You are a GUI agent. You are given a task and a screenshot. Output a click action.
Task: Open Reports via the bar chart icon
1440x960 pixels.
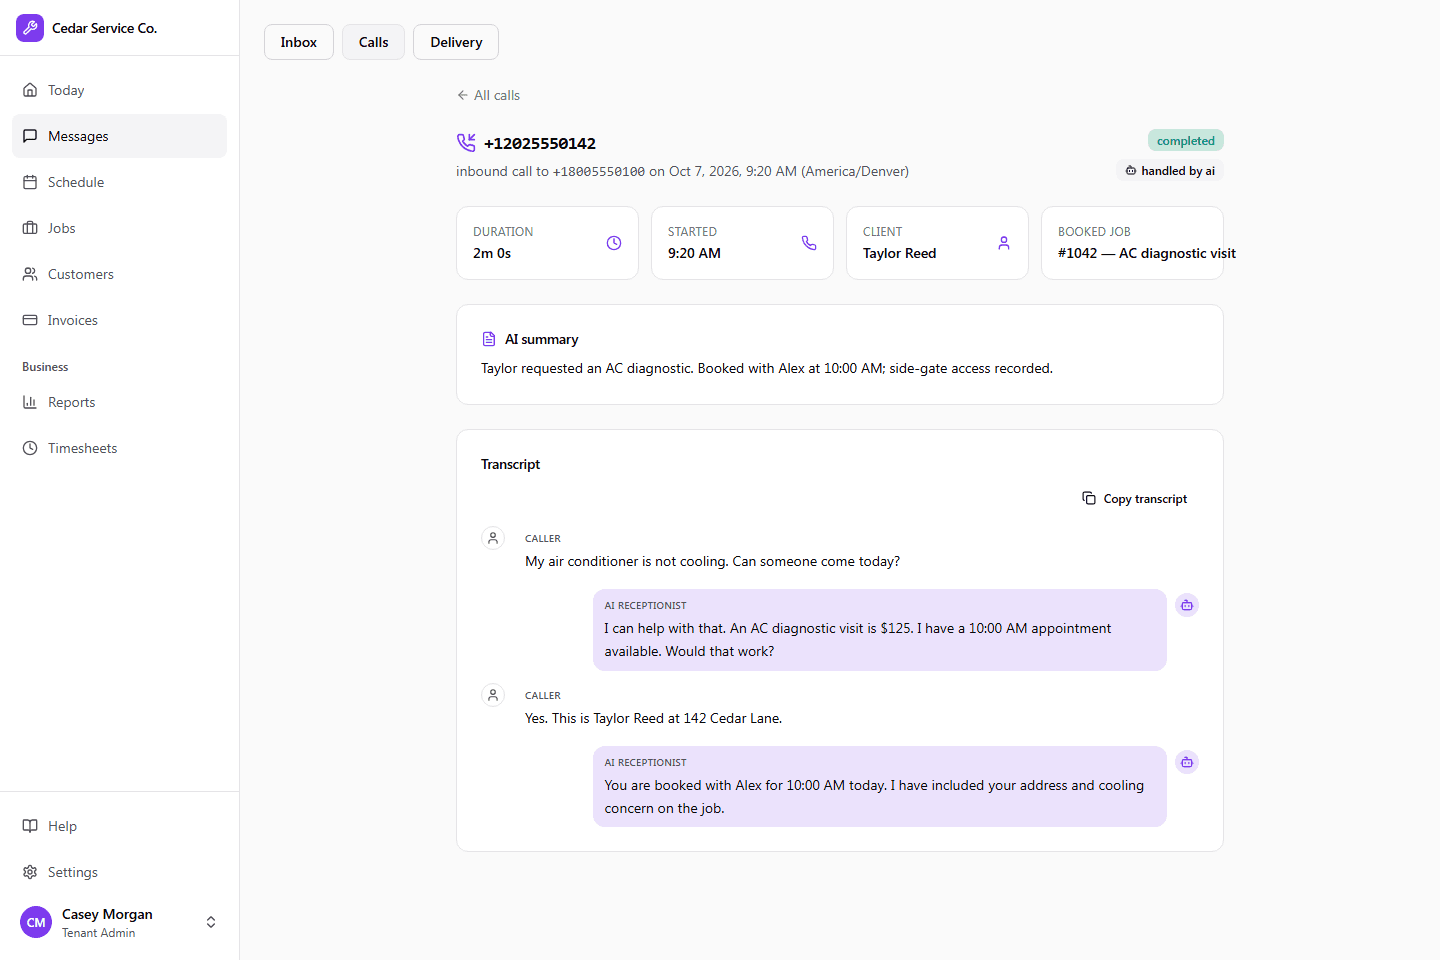click(30, 402)
